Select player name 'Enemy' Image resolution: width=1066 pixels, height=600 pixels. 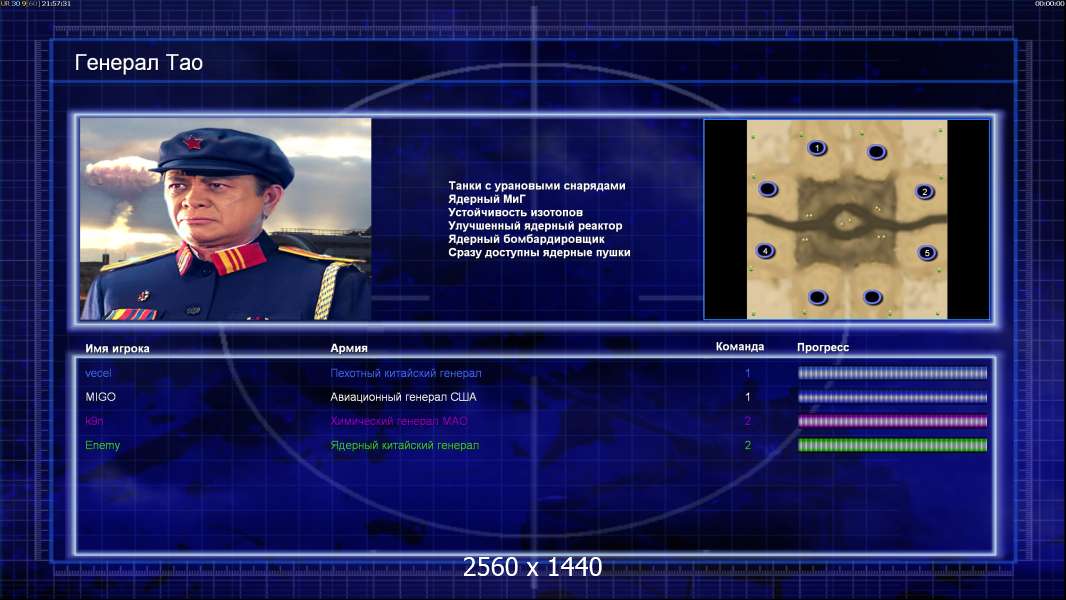coord(103,445)
